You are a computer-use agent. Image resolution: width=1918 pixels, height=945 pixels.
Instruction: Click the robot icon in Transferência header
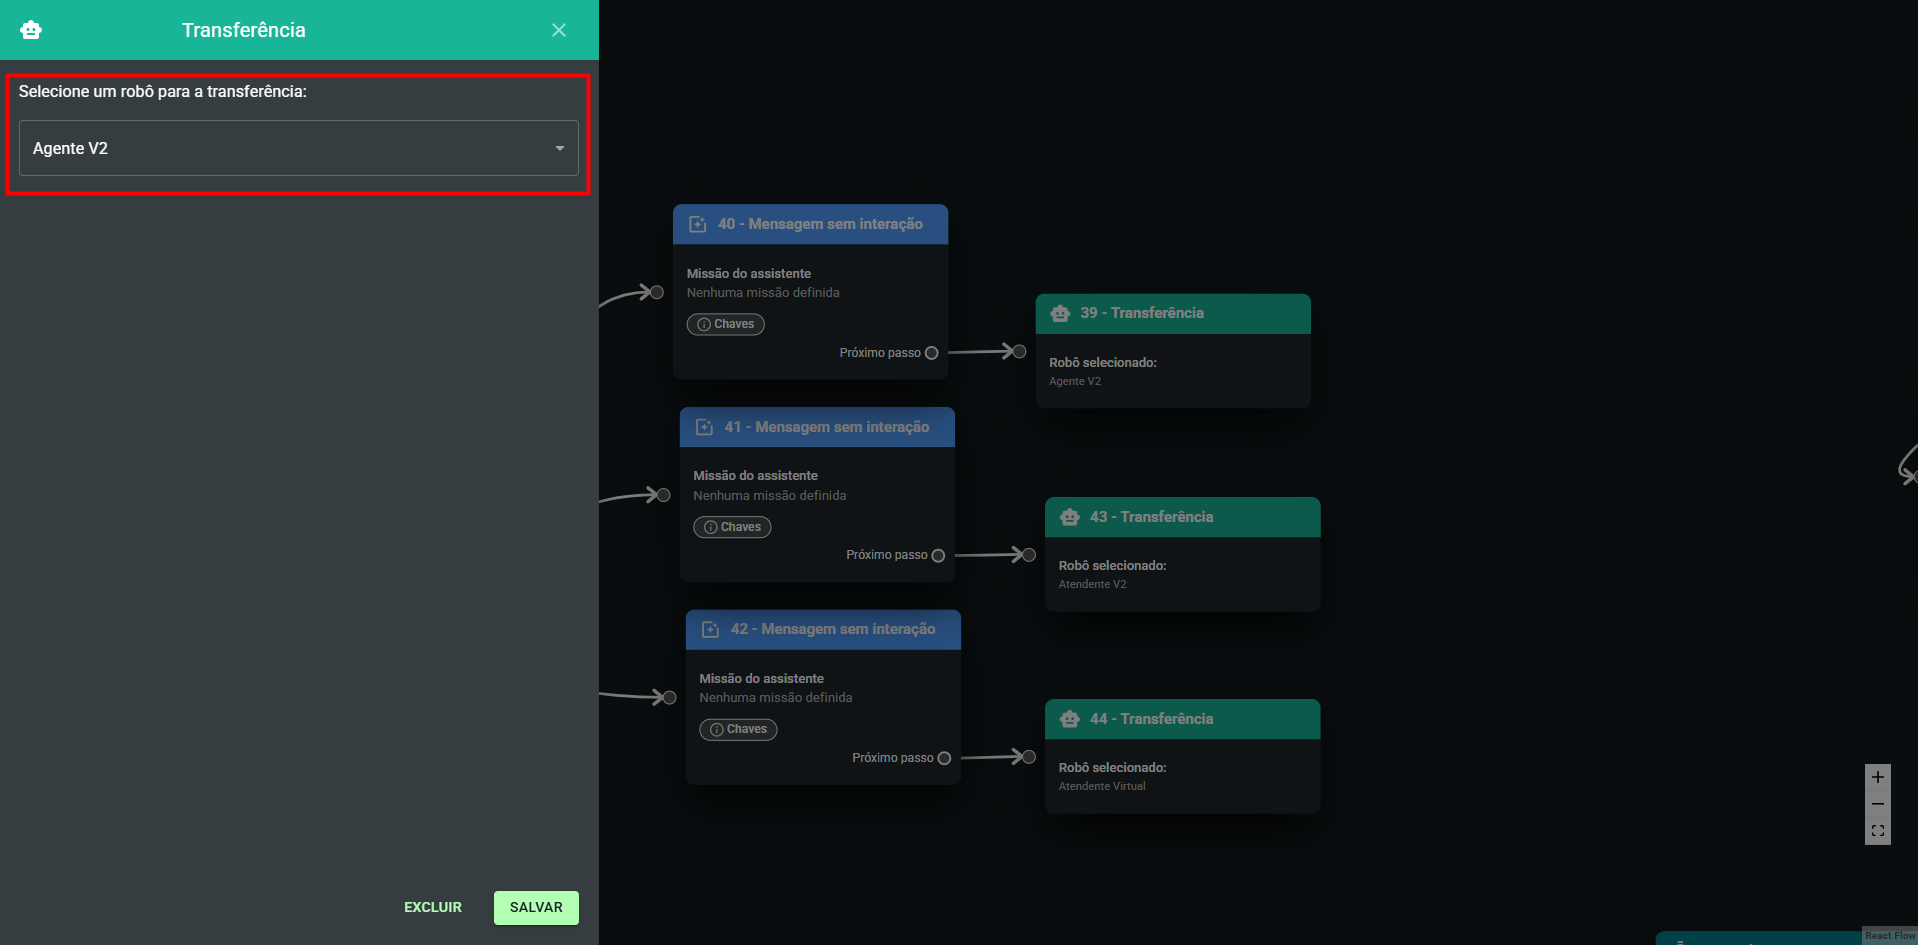coord(31,30)
